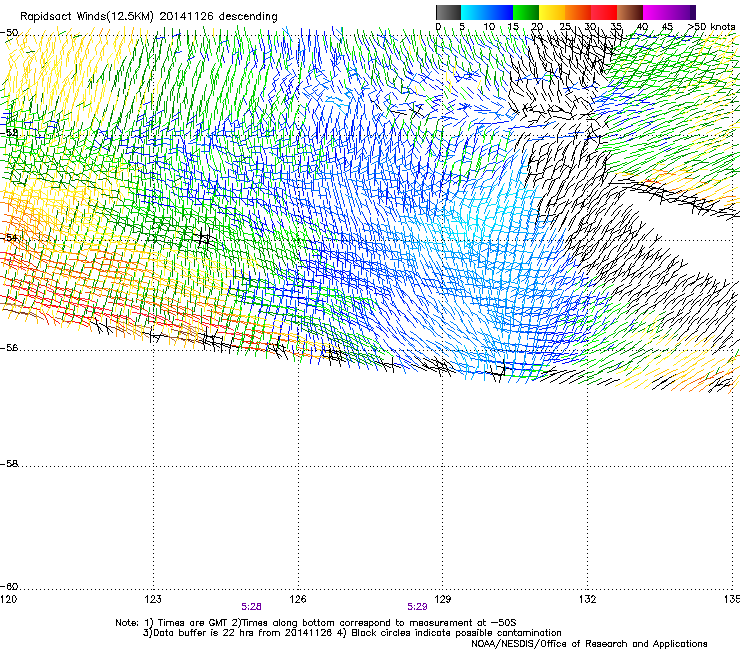Click the '132' longitude axis label
The image size is (740, 650).
tap(588, 599)
